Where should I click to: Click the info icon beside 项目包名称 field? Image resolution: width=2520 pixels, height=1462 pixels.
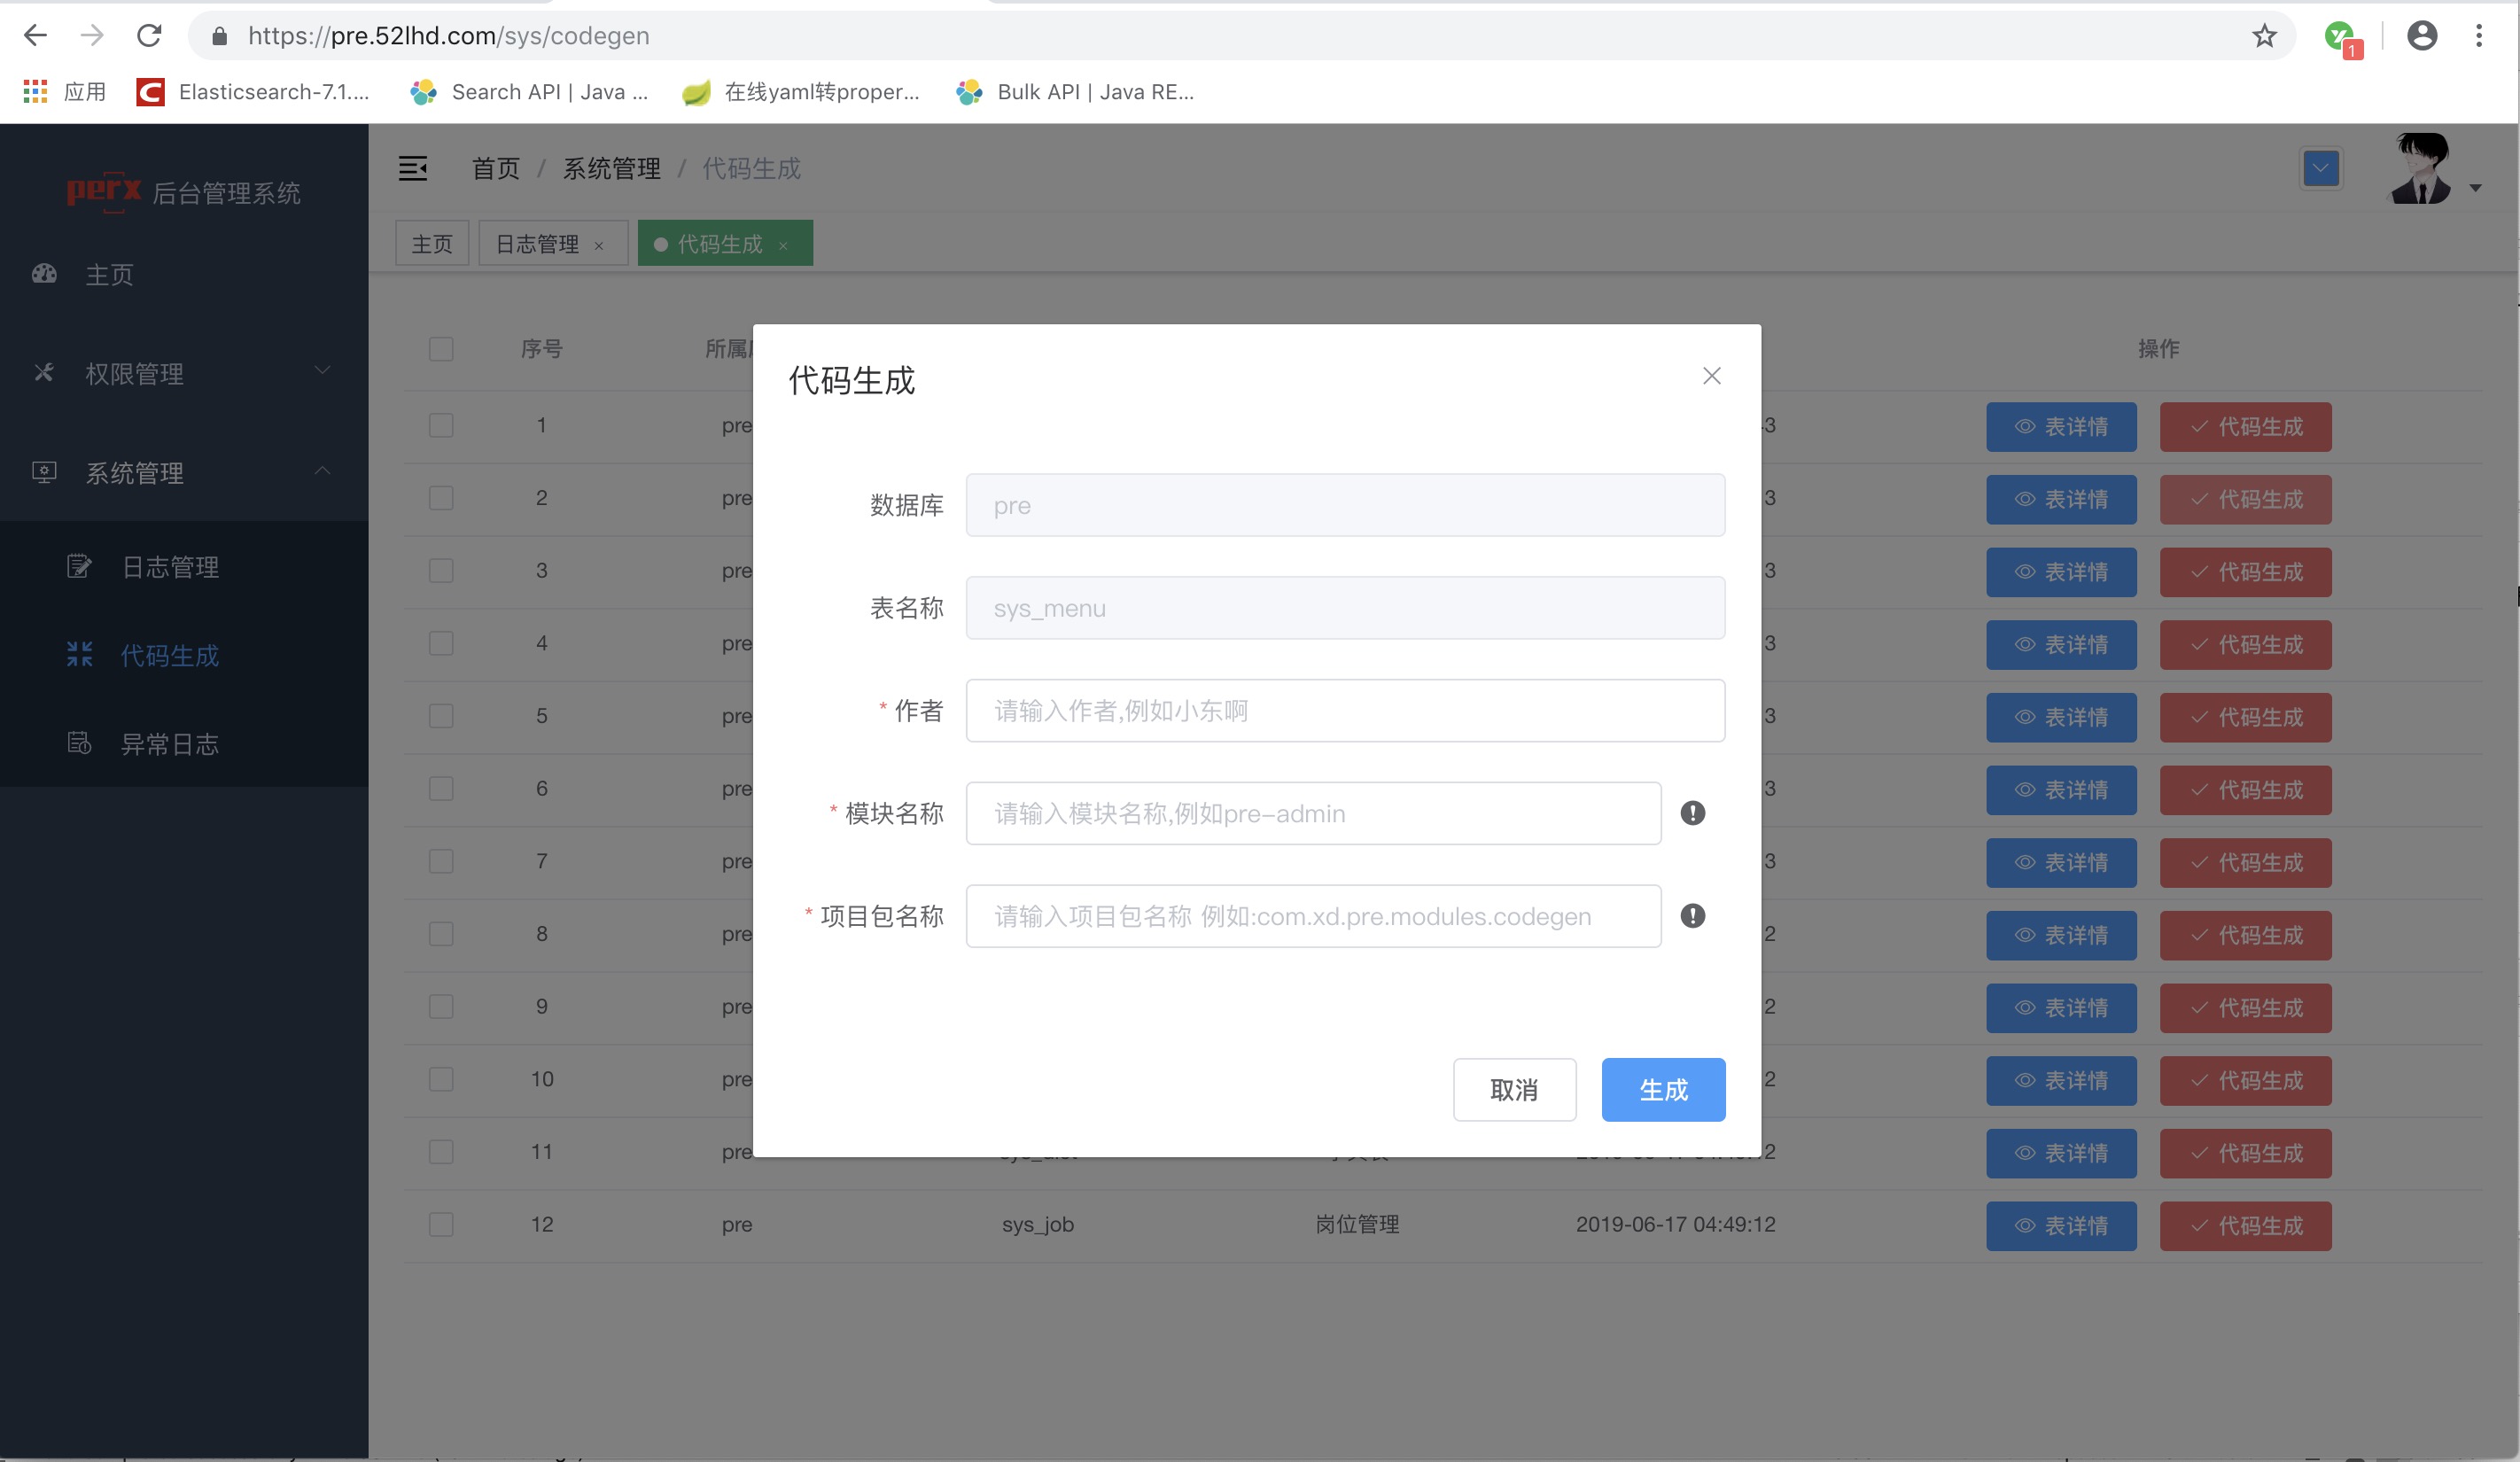click(1692, 916)
